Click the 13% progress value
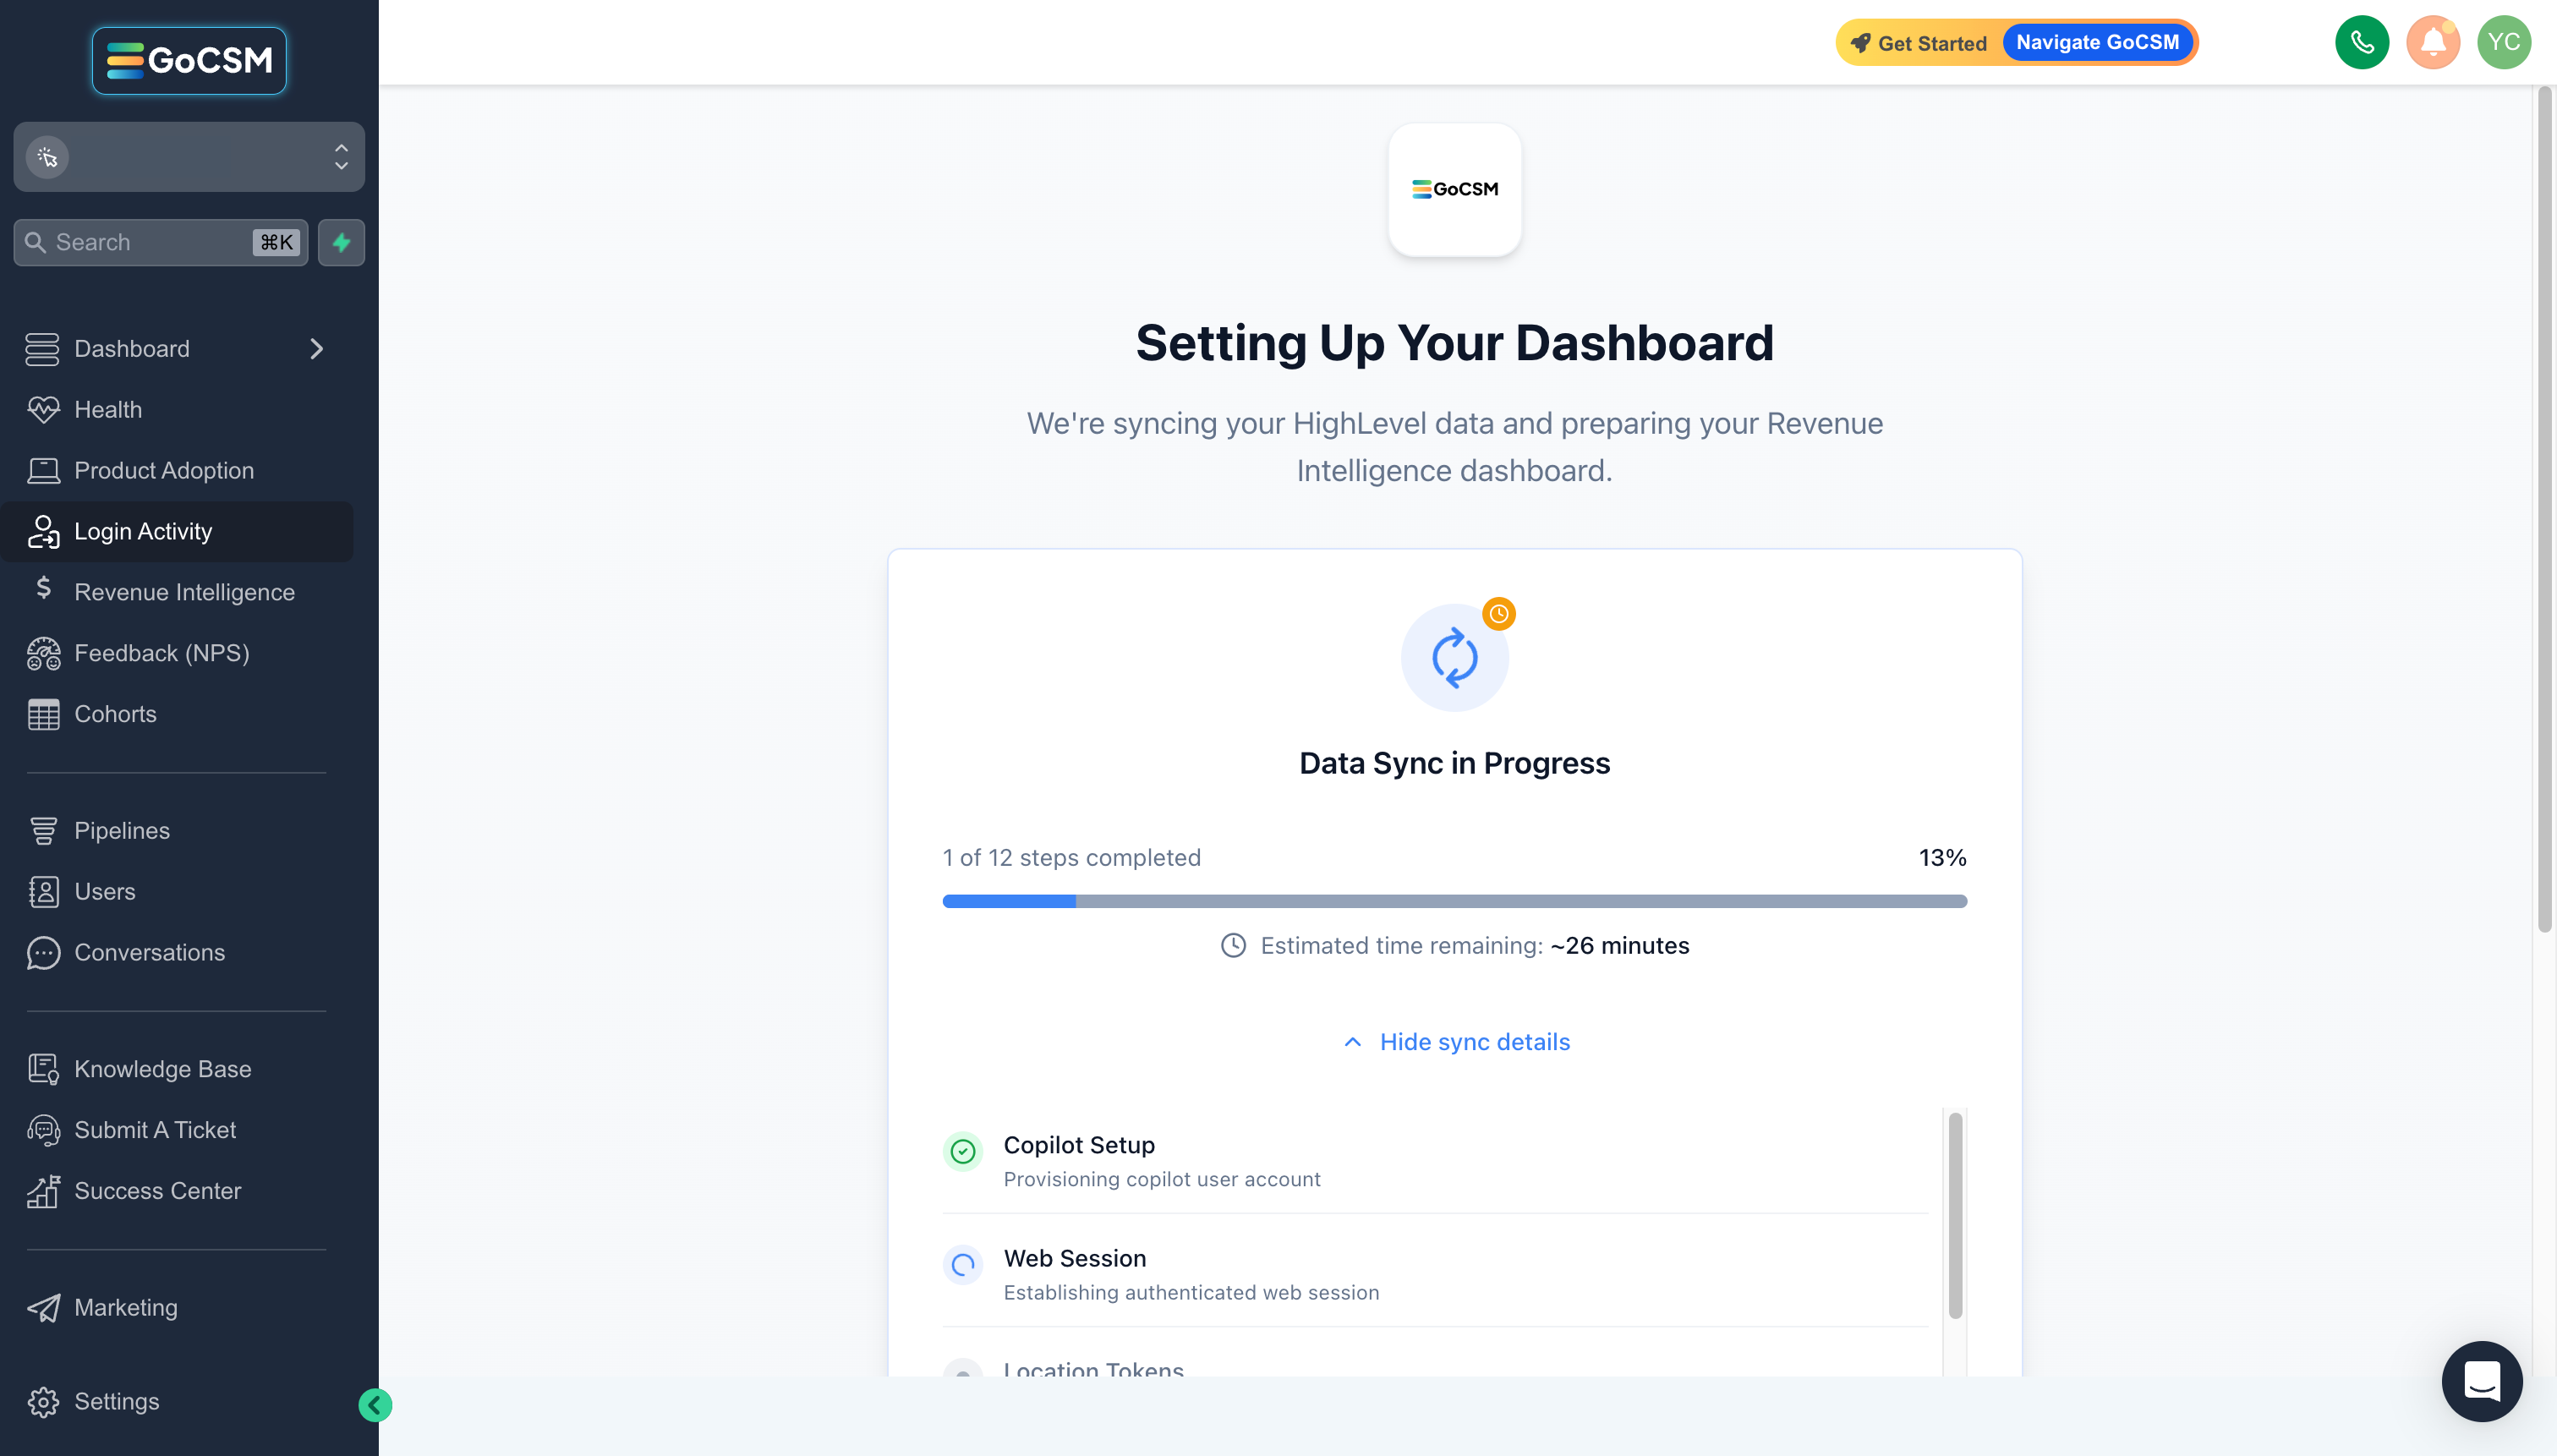This screenshot has height=1456, width=2557. coord(1942,857)
